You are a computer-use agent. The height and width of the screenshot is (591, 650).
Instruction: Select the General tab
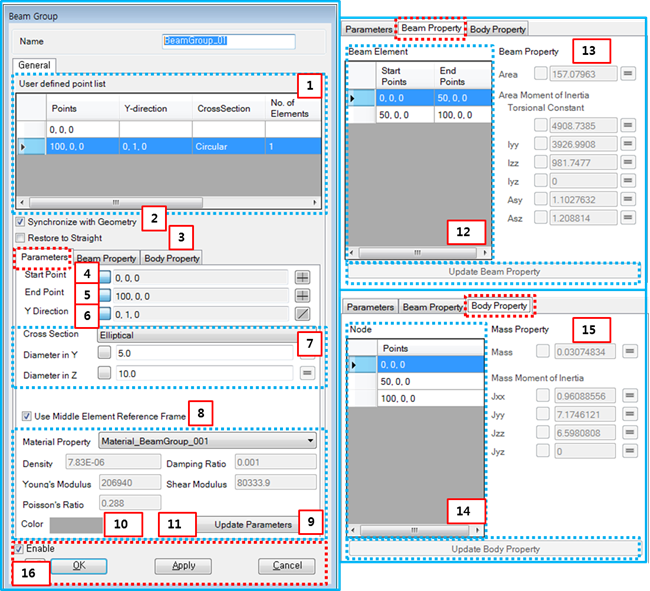pyautogui.click(x=34, y=65)
